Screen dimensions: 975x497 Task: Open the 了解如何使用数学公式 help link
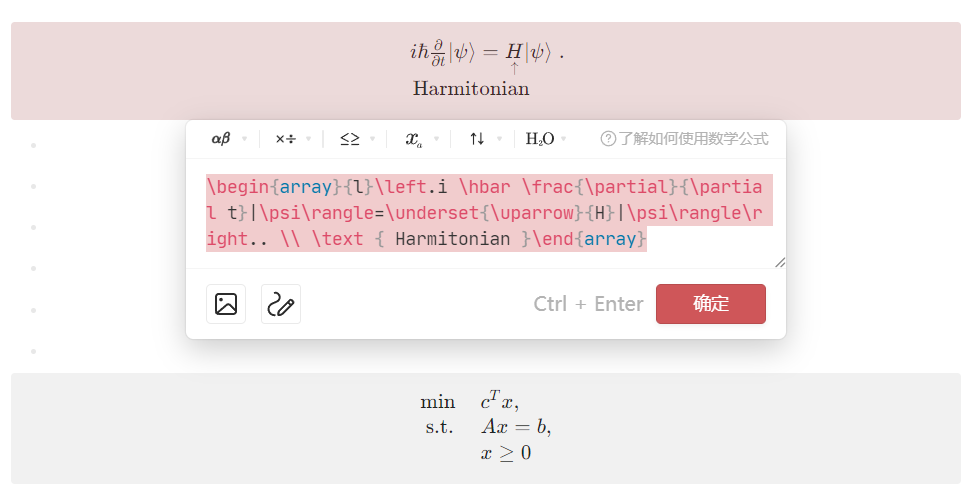pyautogui.click(x=693, y=139)
